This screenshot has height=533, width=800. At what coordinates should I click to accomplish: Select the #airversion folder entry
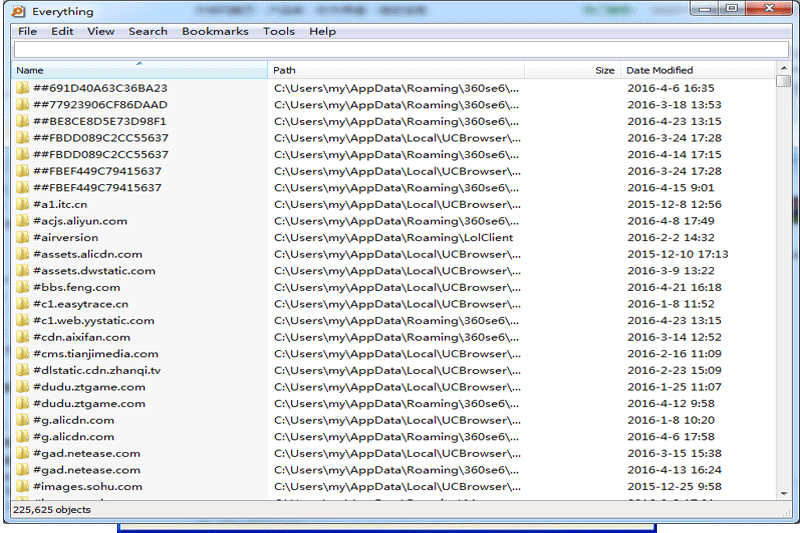coord(65,238)
